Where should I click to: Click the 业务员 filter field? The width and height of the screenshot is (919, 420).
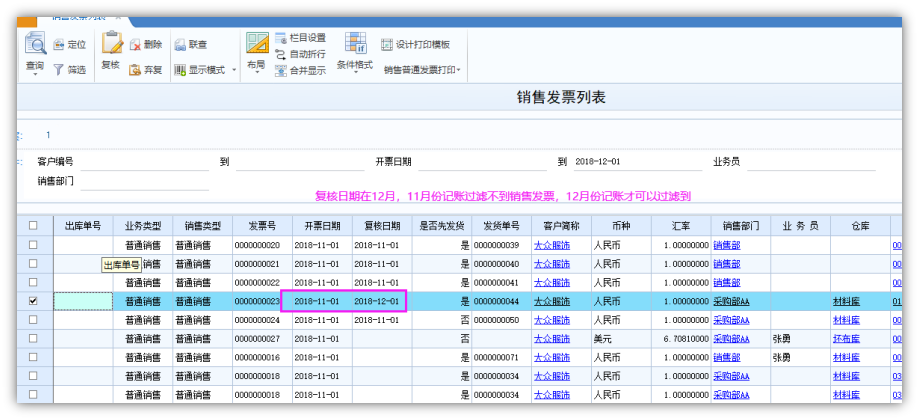tap(811, 162)
